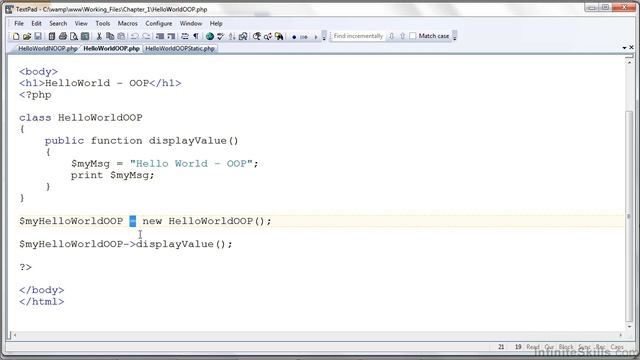Open the Replace dialog icon
This screenshot has width=640, height=360.
point(268,36)
